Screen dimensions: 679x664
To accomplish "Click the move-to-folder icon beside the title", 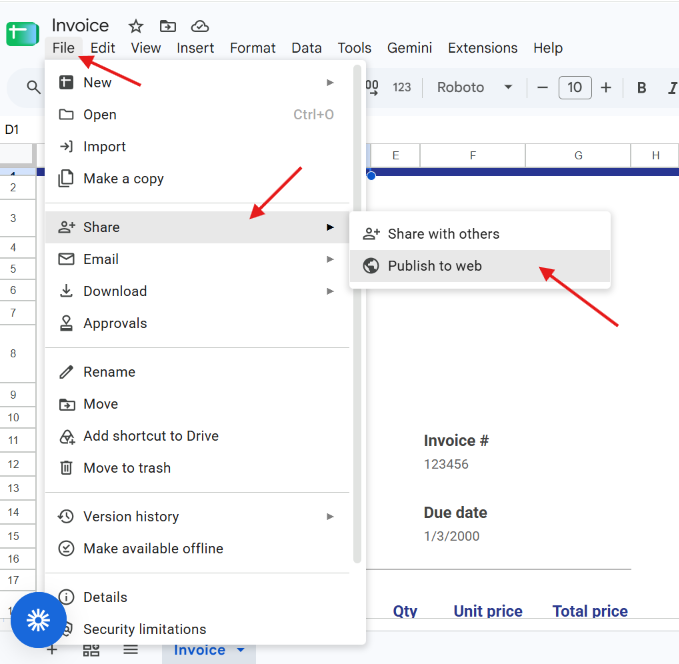I will tap(168, 26).
